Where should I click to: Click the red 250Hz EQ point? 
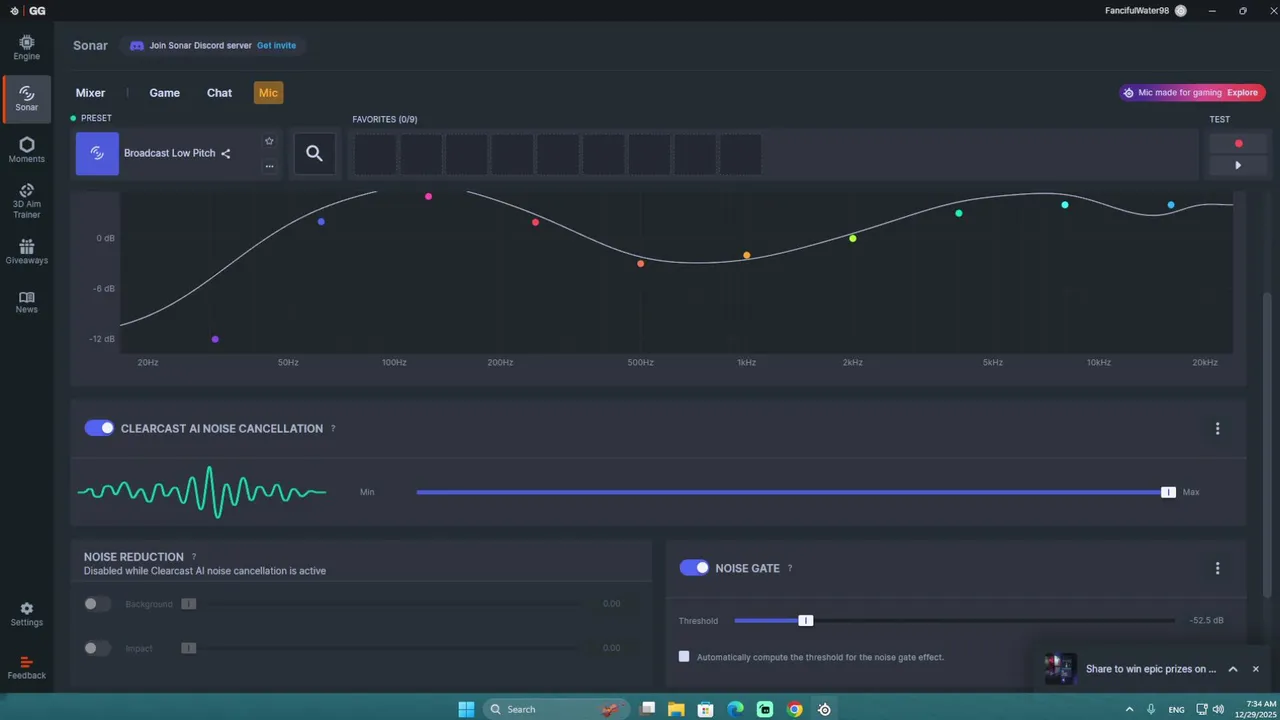click(x=535, y=222)
